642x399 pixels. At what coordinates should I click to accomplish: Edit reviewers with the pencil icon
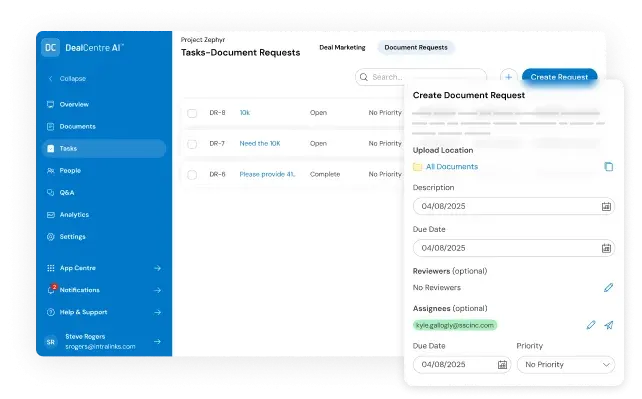click(x=608, y=288)
